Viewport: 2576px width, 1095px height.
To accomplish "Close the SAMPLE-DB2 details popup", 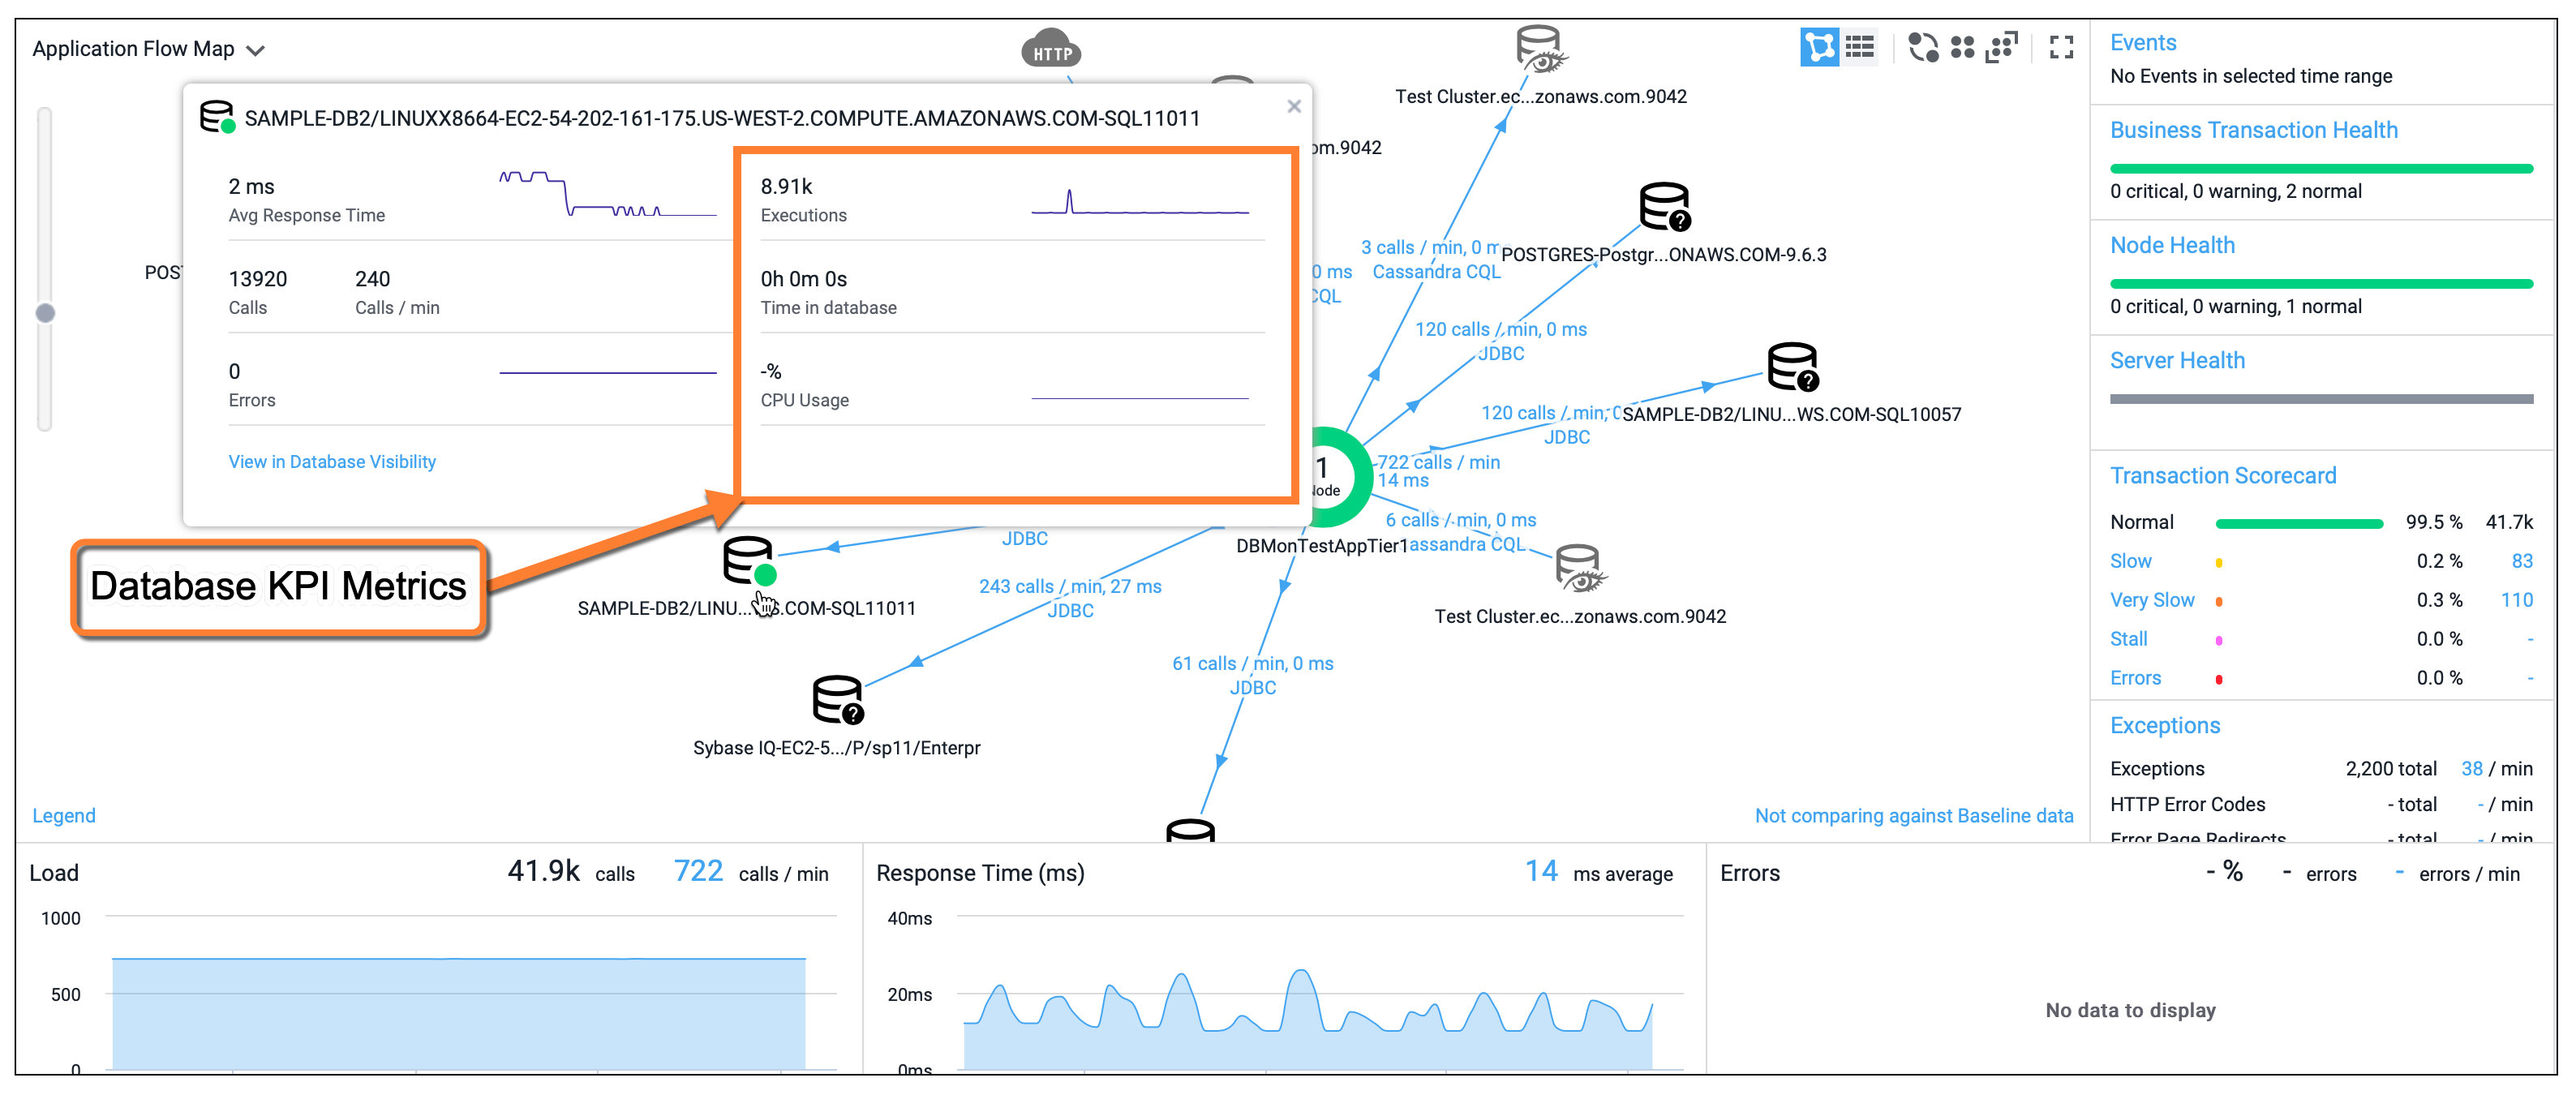I will (x=1294, y=106).
